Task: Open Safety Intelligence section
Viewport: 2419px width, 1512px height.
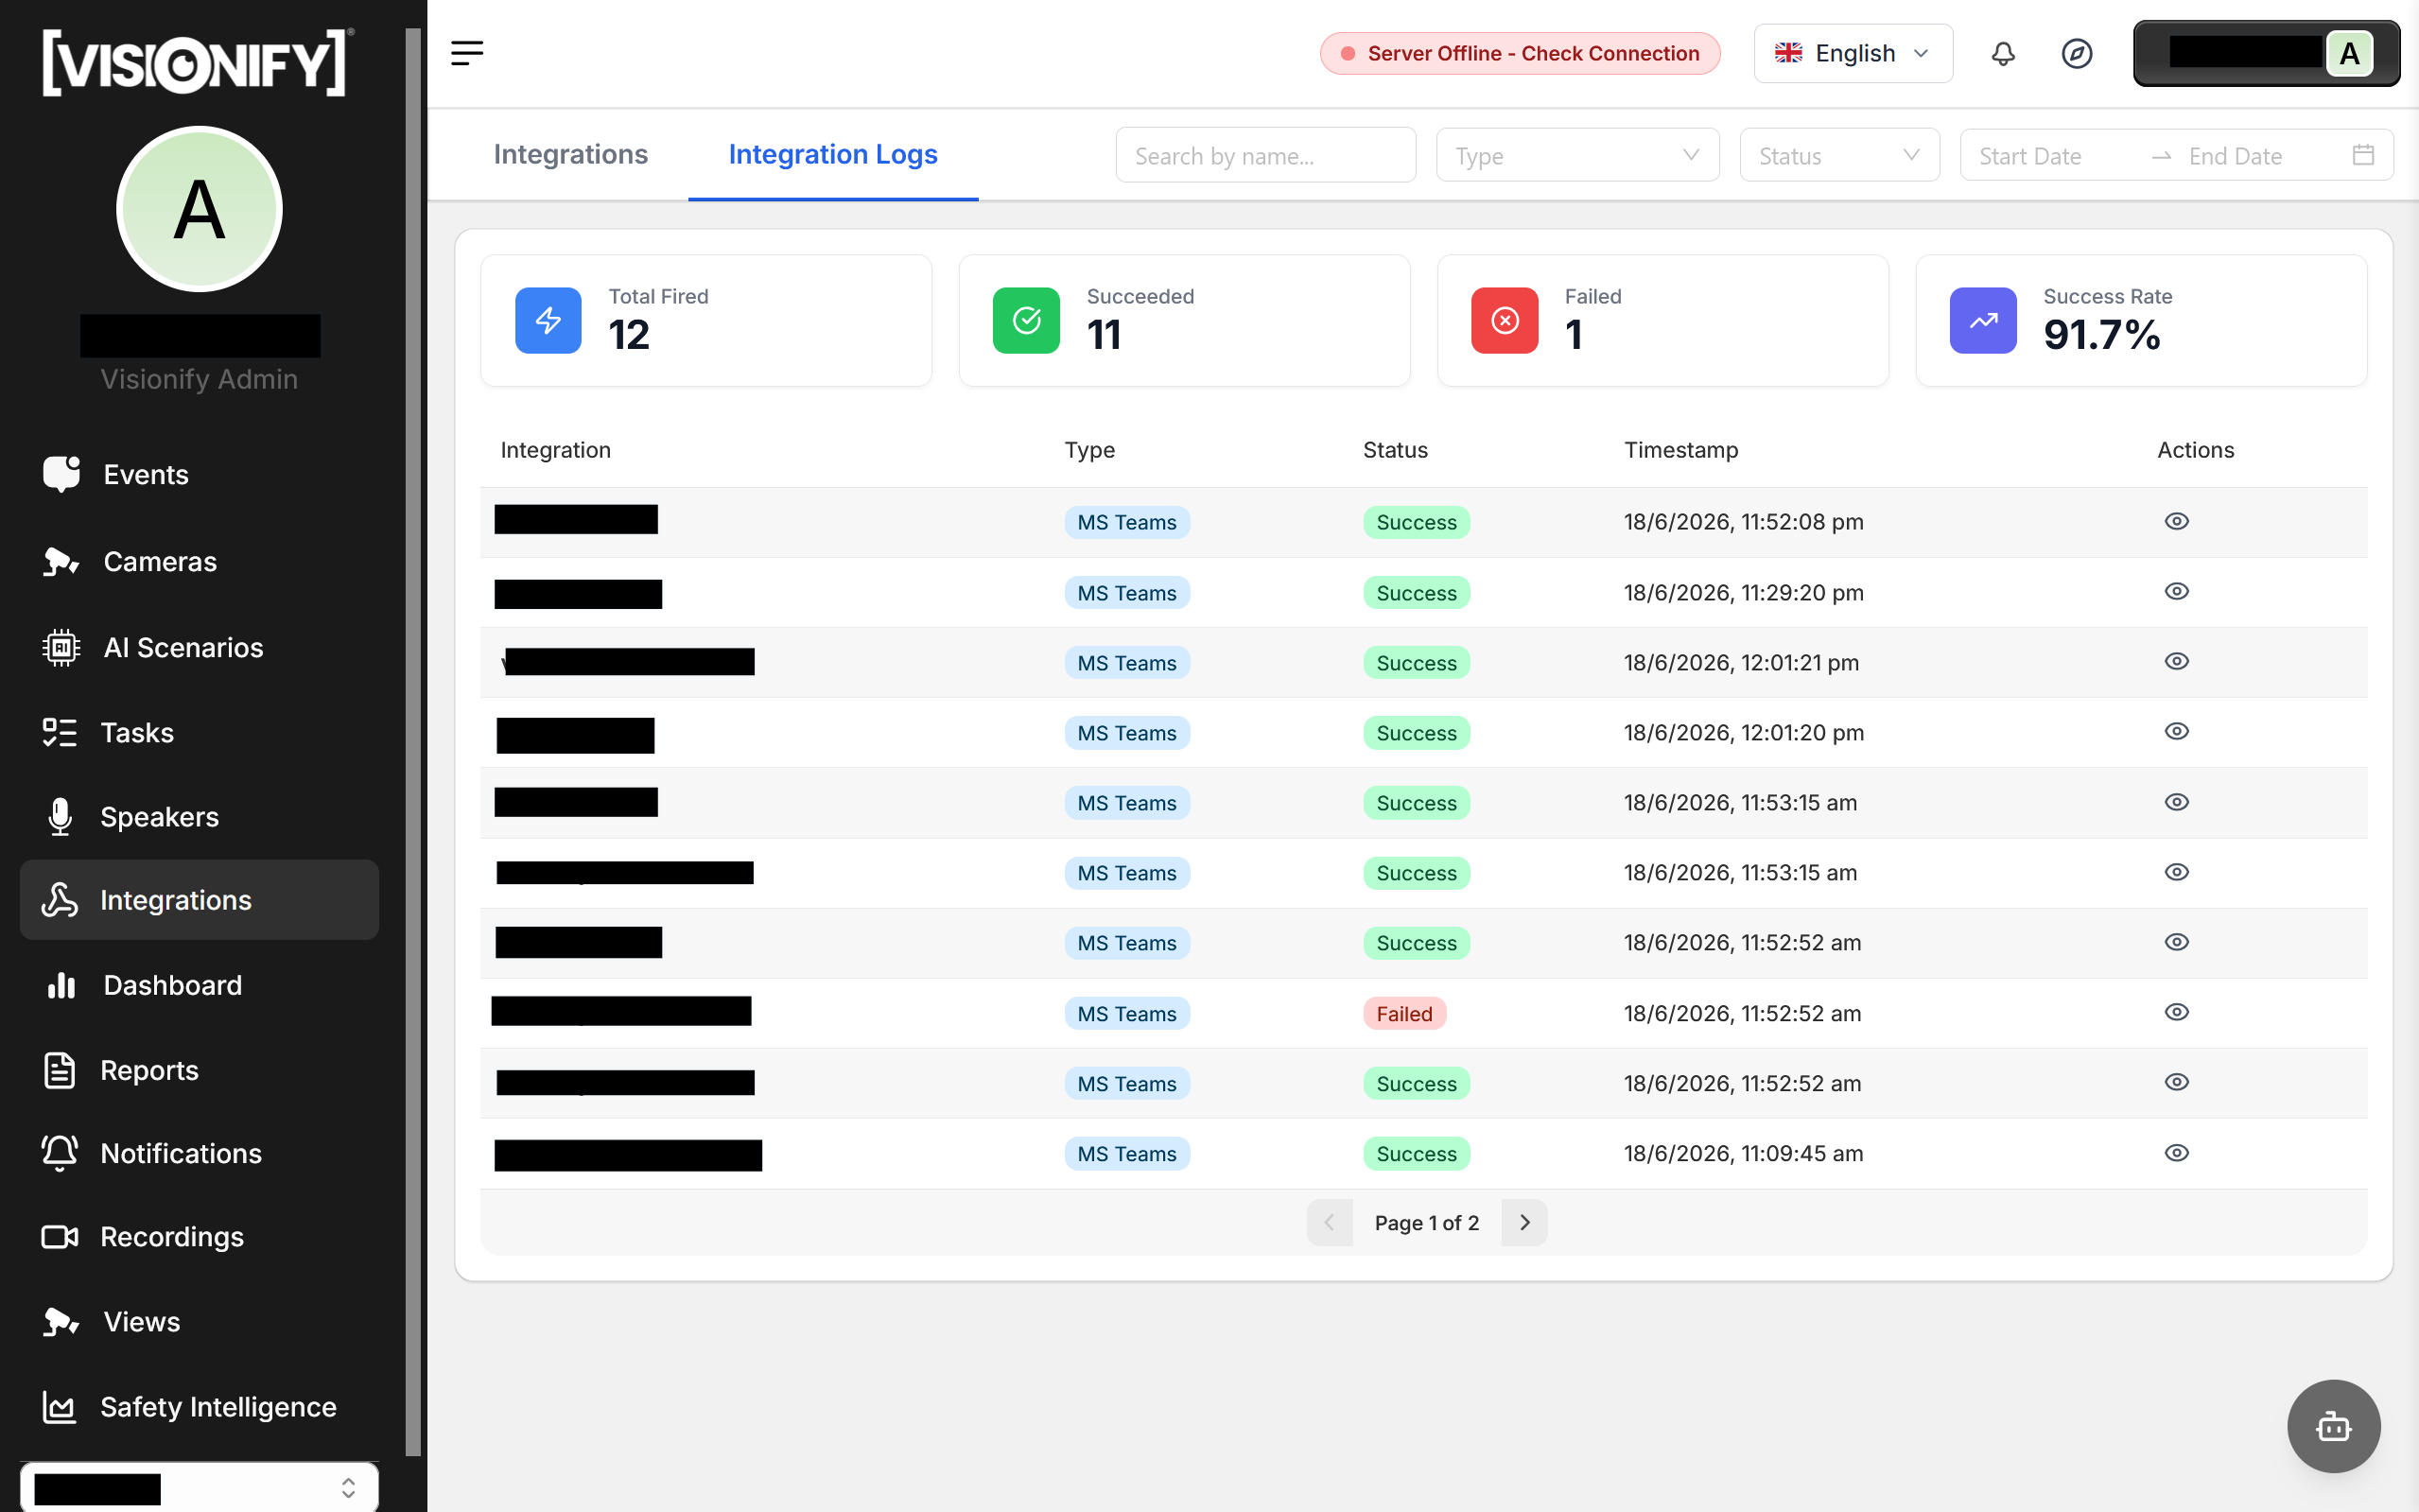Action: tap(199, 1406)
